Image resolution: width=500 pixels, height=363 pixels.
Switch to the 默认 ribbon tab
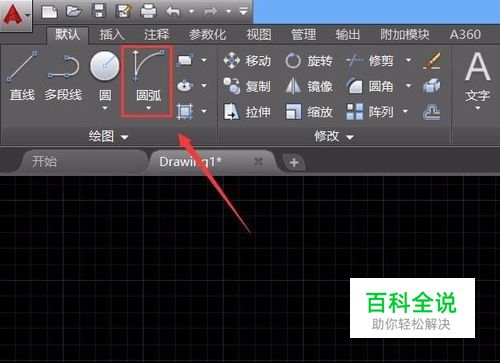(x=68, y=35)
